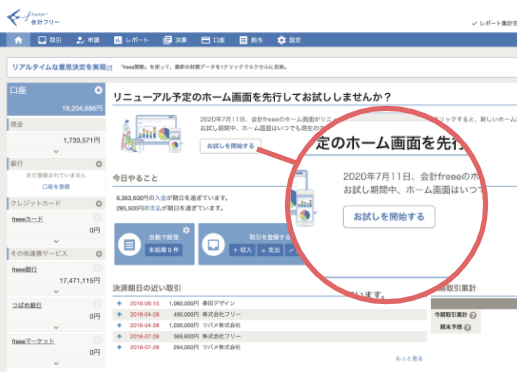Screen dimensions: 517x372
Task: Click the freee 会計フリー swallow logo
Action: (33, 18)
